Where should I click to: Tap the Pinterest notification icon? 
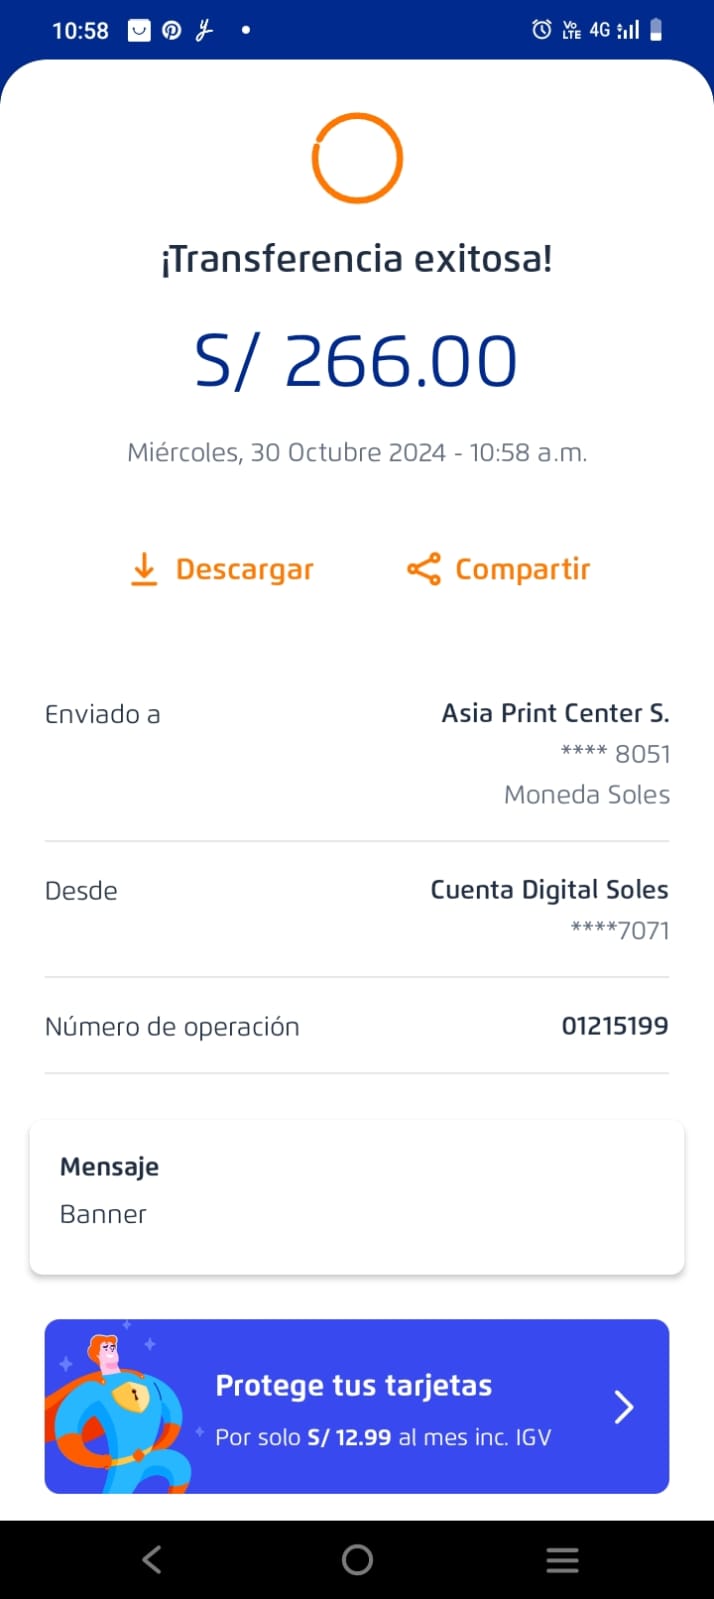click(x=172, y=30)
